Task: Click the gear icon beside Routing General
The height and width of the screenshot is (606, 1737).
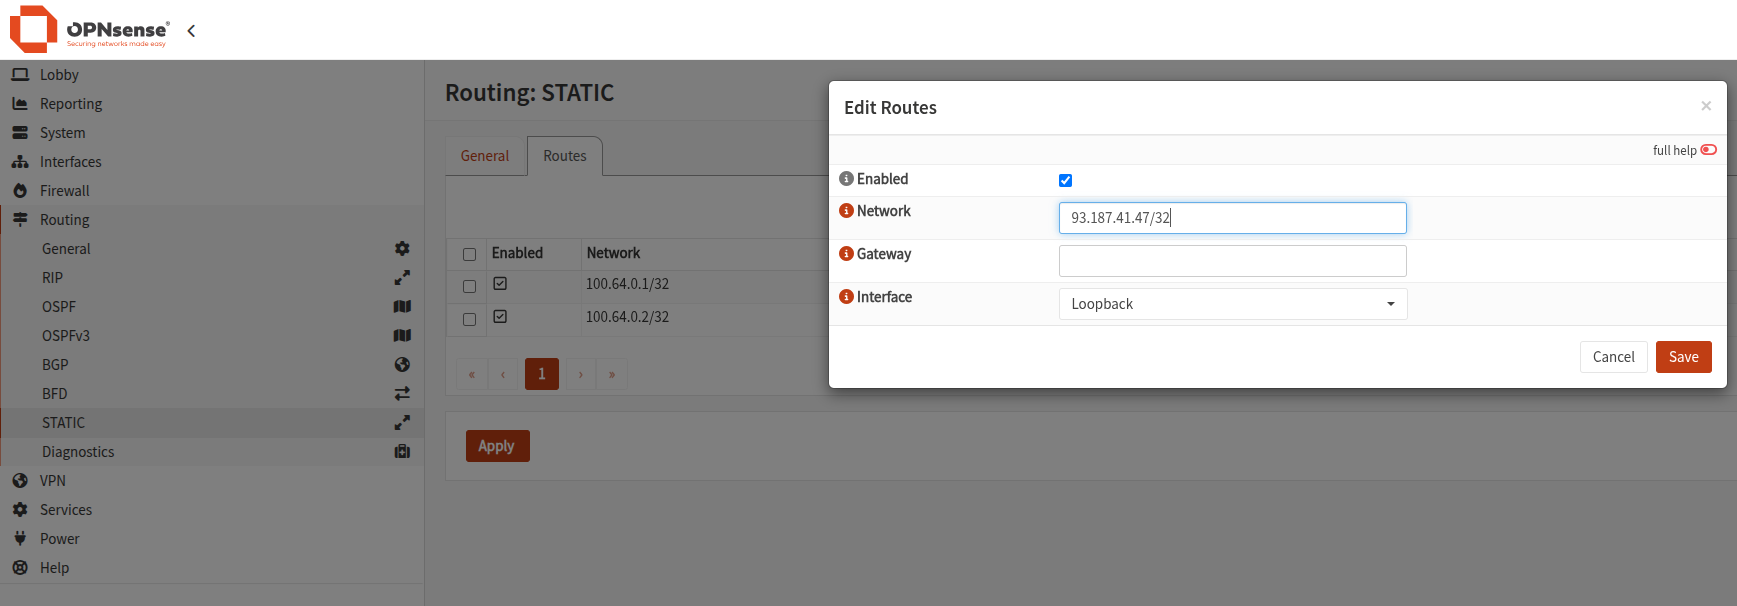Action: pyautogui.click(x=402, y=248)
